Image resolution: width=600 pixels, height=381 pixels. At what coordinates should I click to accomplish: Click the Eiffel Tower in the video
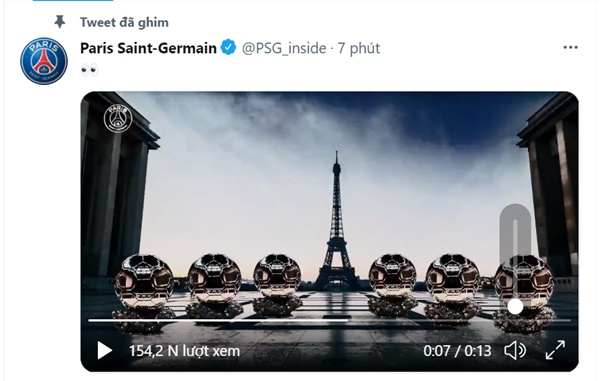click(336, 222)
